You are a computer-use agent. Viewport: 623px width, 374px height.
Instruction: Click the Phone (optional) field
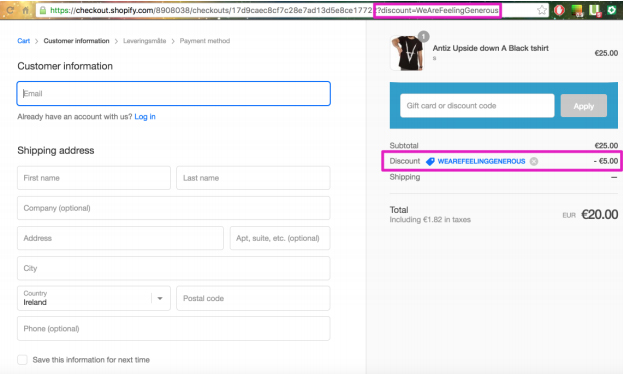pyautogui.click(x=174, y=328)
